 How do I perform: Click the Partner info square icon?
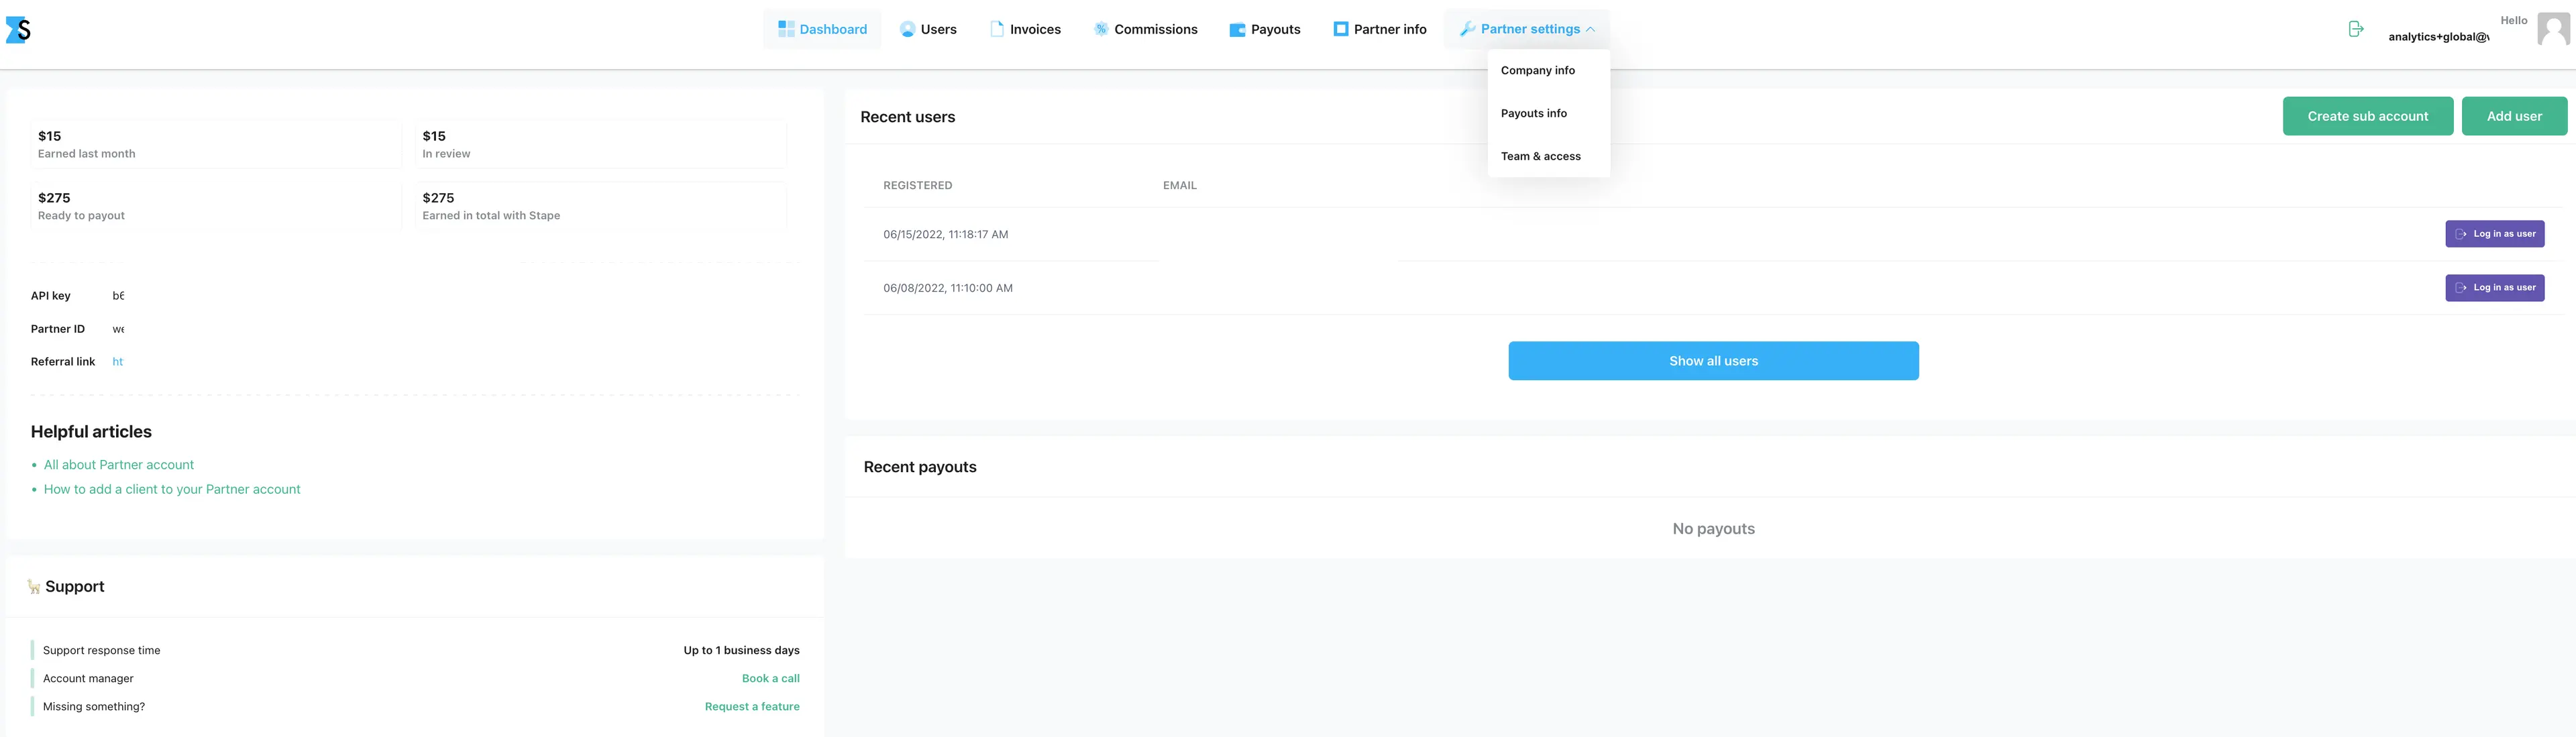[1341, 29]
